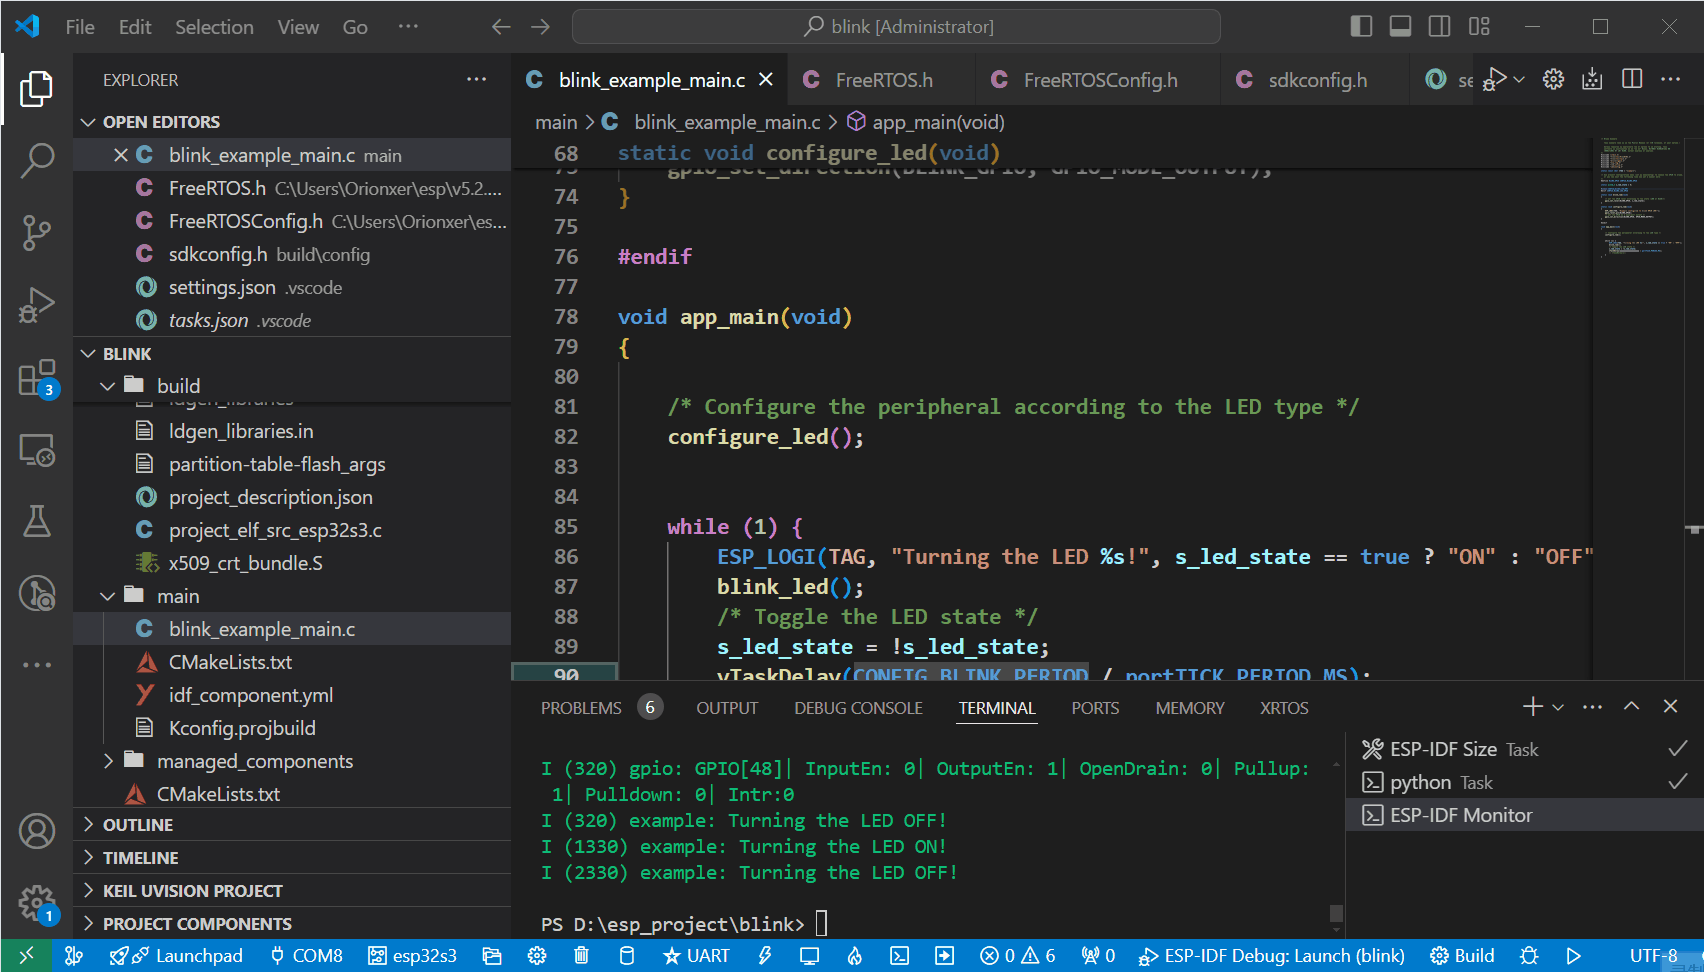Select the COM8 serial port in status bar
The image size is (1704, 972).
coord(307,956)
